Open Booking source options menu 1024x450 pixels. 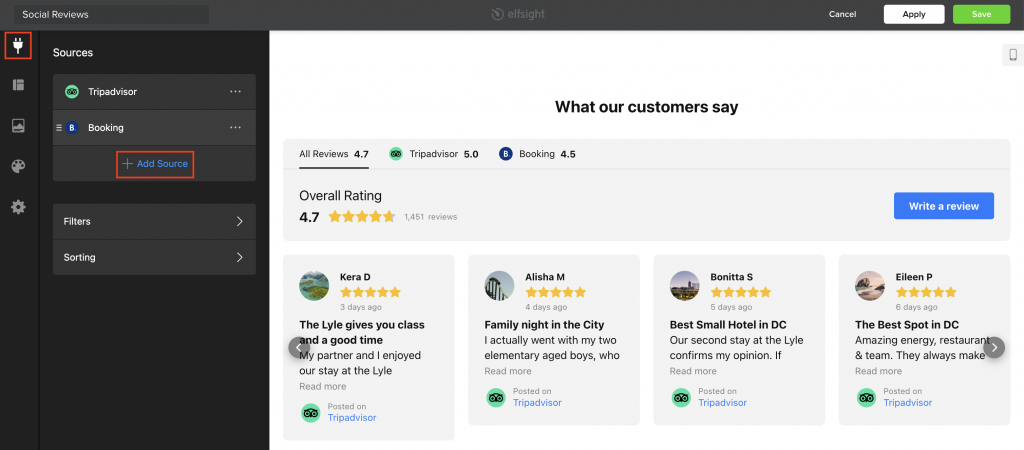click(236, 127)
